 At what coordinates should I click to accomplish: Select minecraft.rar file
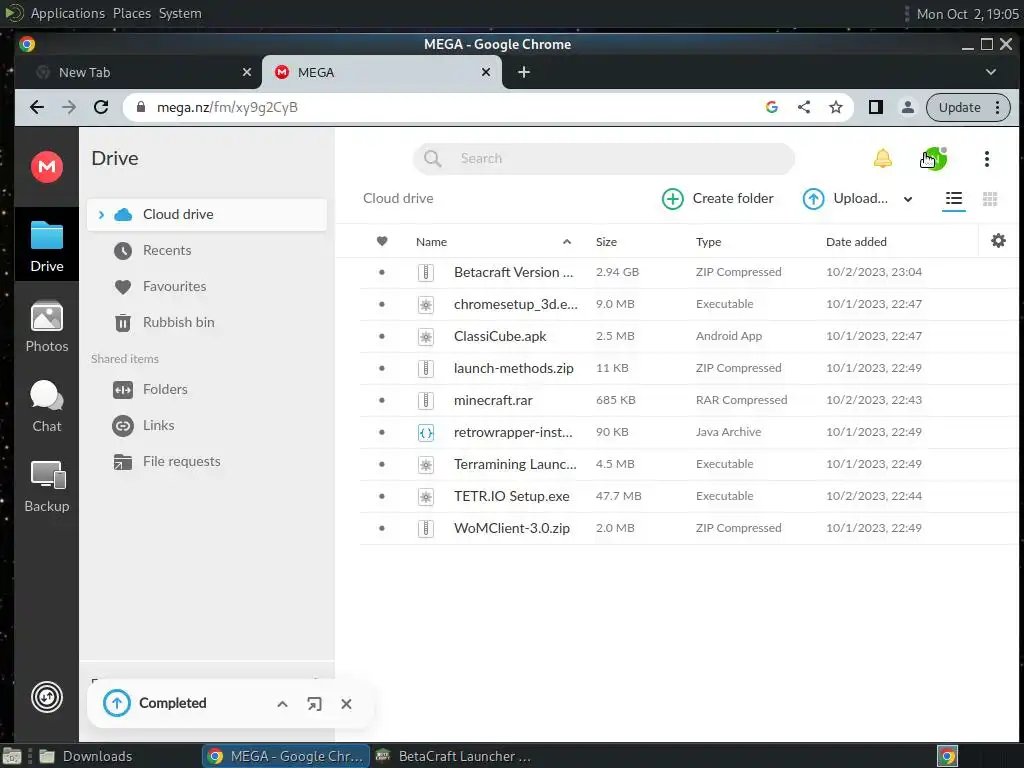pyautogui.click(x=689, y=400)
